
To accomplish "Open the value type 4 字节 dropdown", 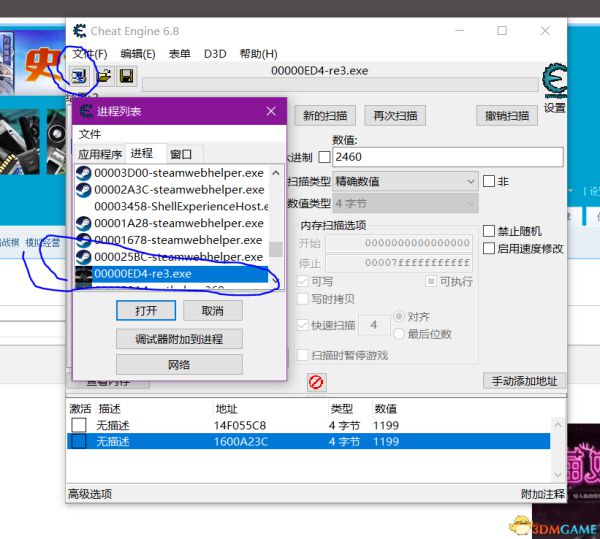I will click(x=406, y=203).
